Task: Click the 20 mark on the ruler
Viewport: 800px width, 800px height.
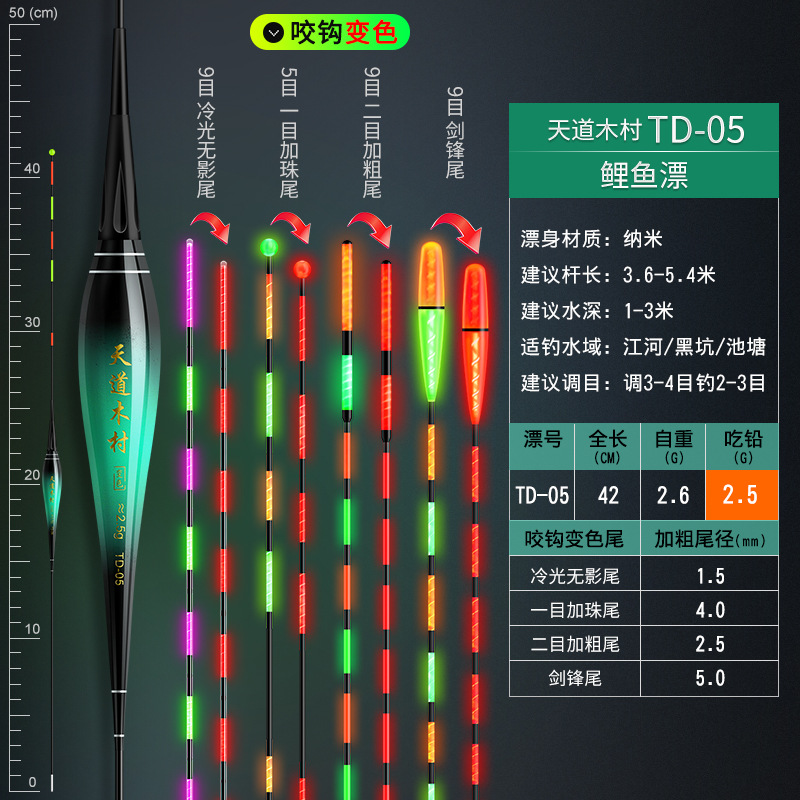Action: coord(32,475)
